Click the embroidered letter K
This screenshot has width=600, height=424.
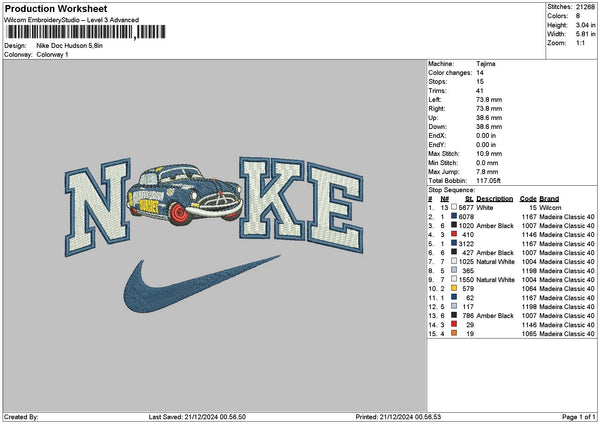point(272,198)
